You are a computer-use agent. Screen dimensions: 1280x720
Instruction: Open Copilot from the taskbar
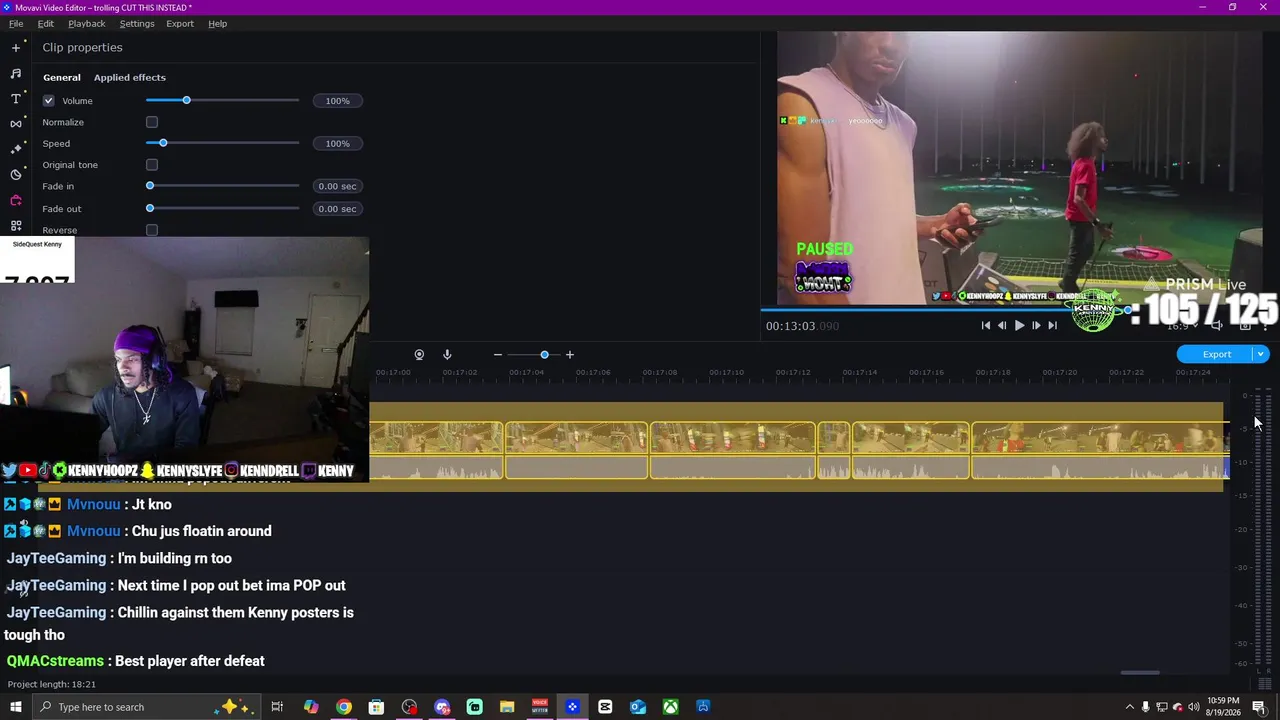[311, 707]
